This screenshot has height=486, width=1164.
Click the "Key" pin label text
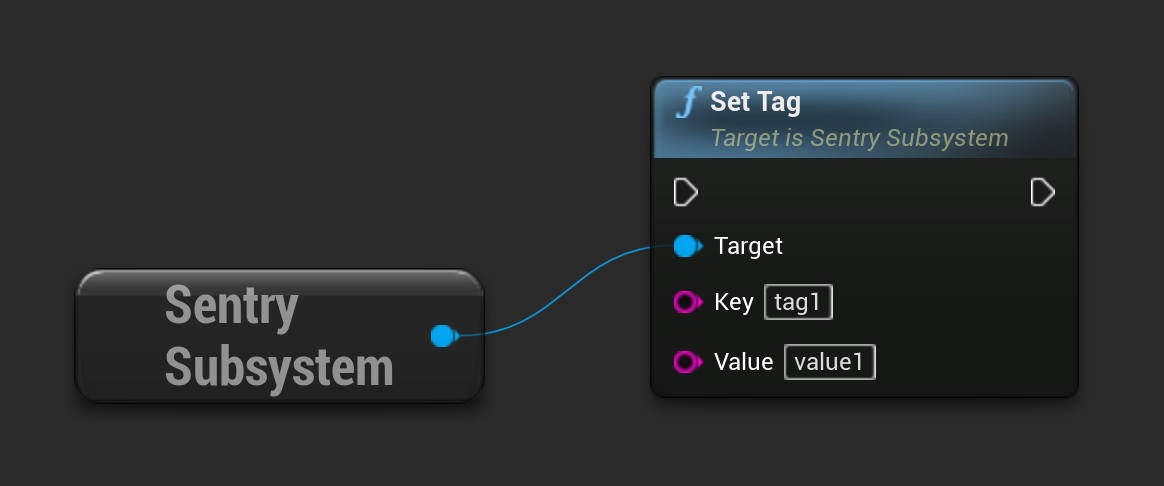734,302
